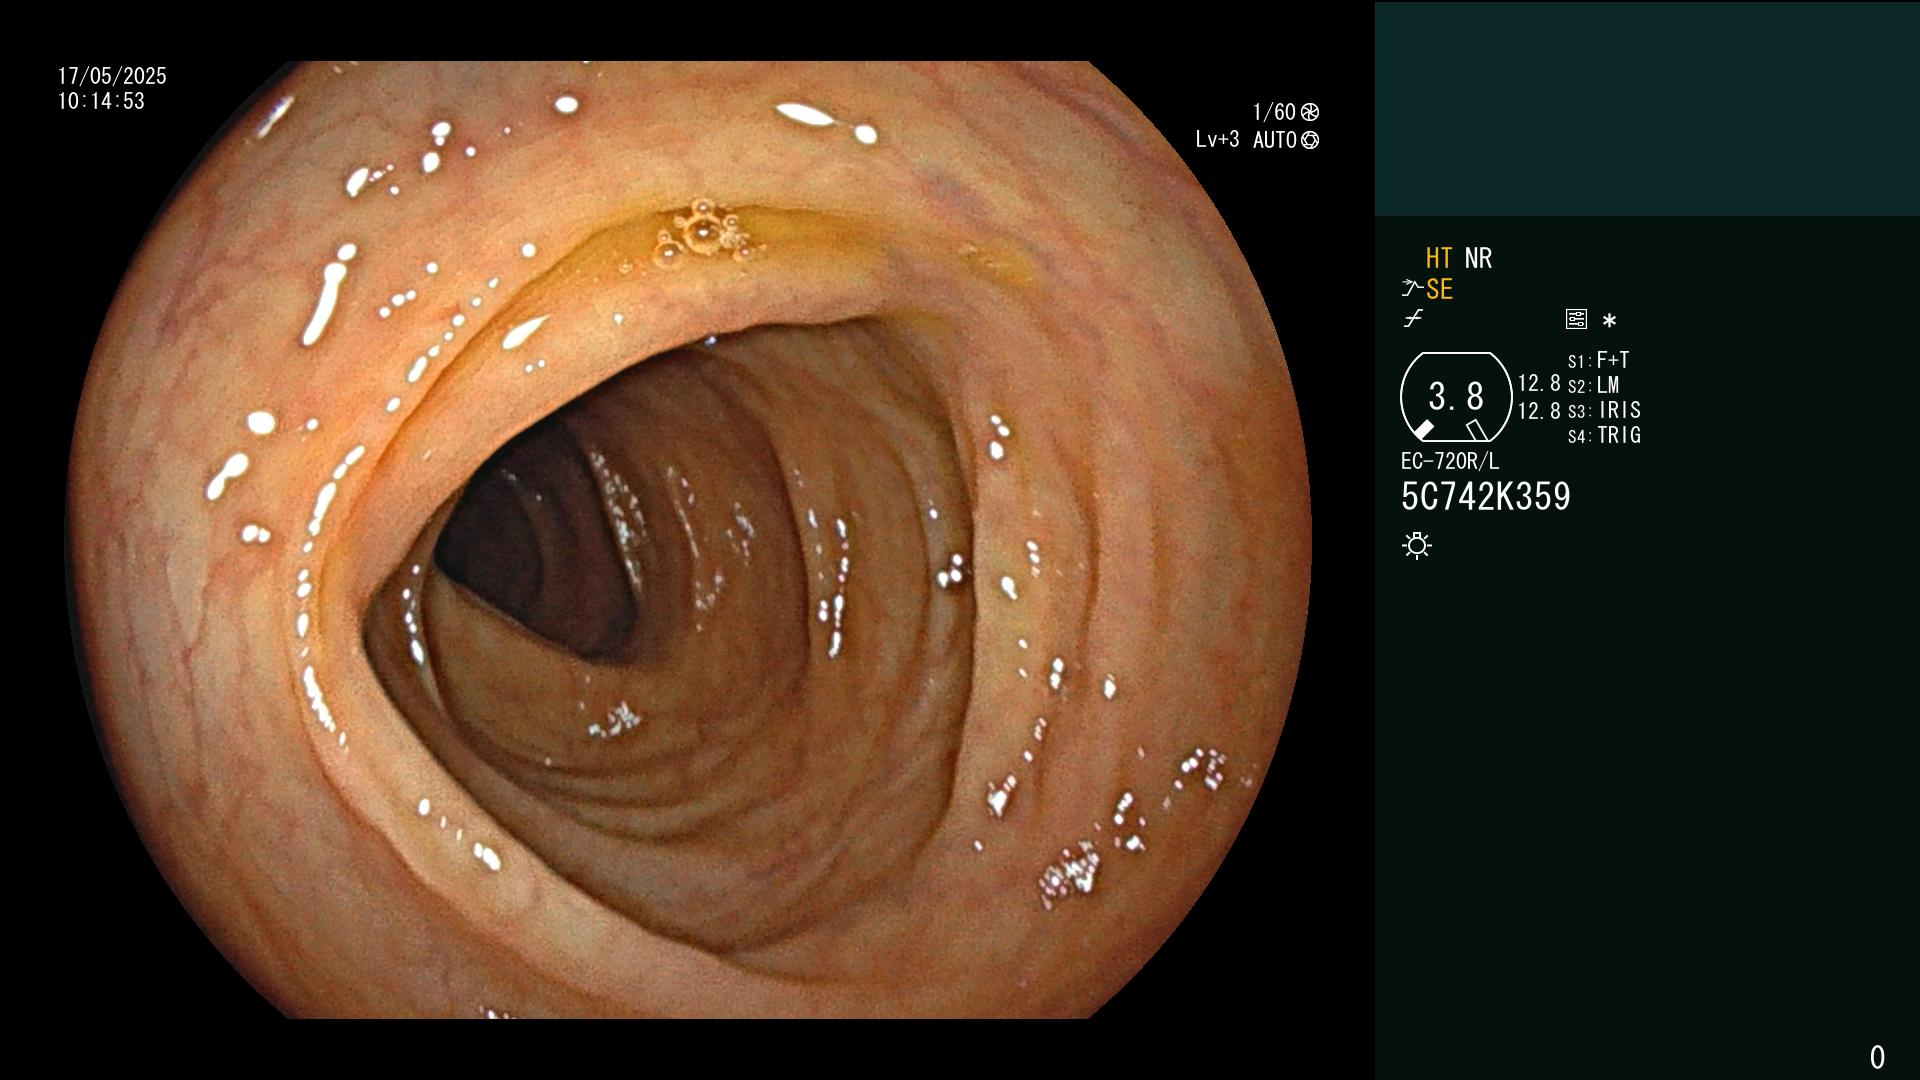
Task: Select the SE enhancement indicator
Action: point(1439,289)
